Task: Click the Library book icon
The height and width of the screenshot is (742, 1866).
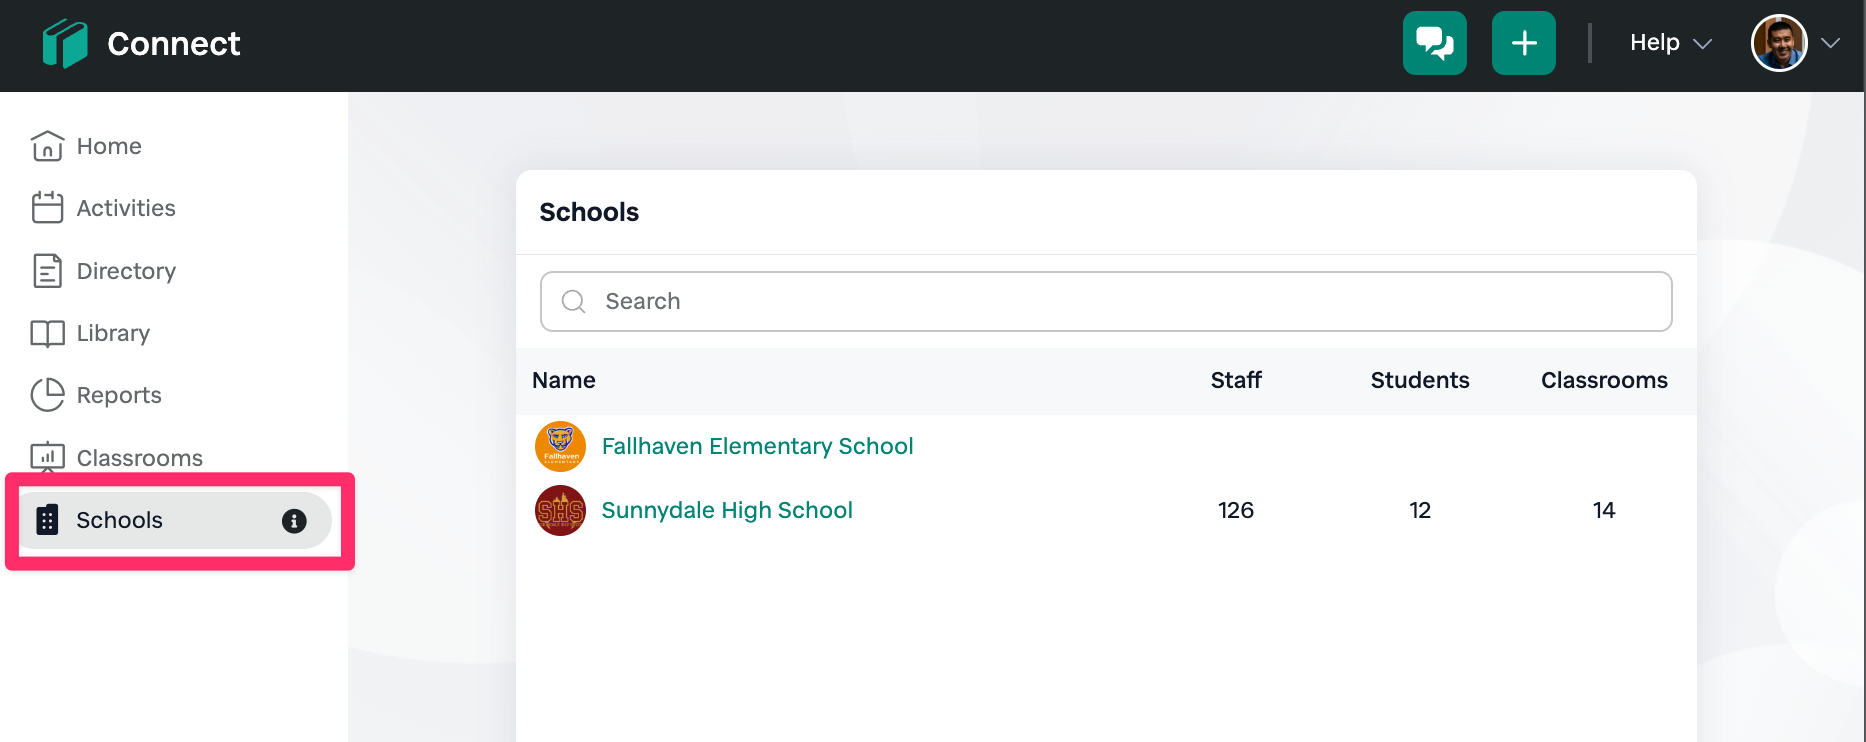Action: pyautogui.click(x=47, y=333)
